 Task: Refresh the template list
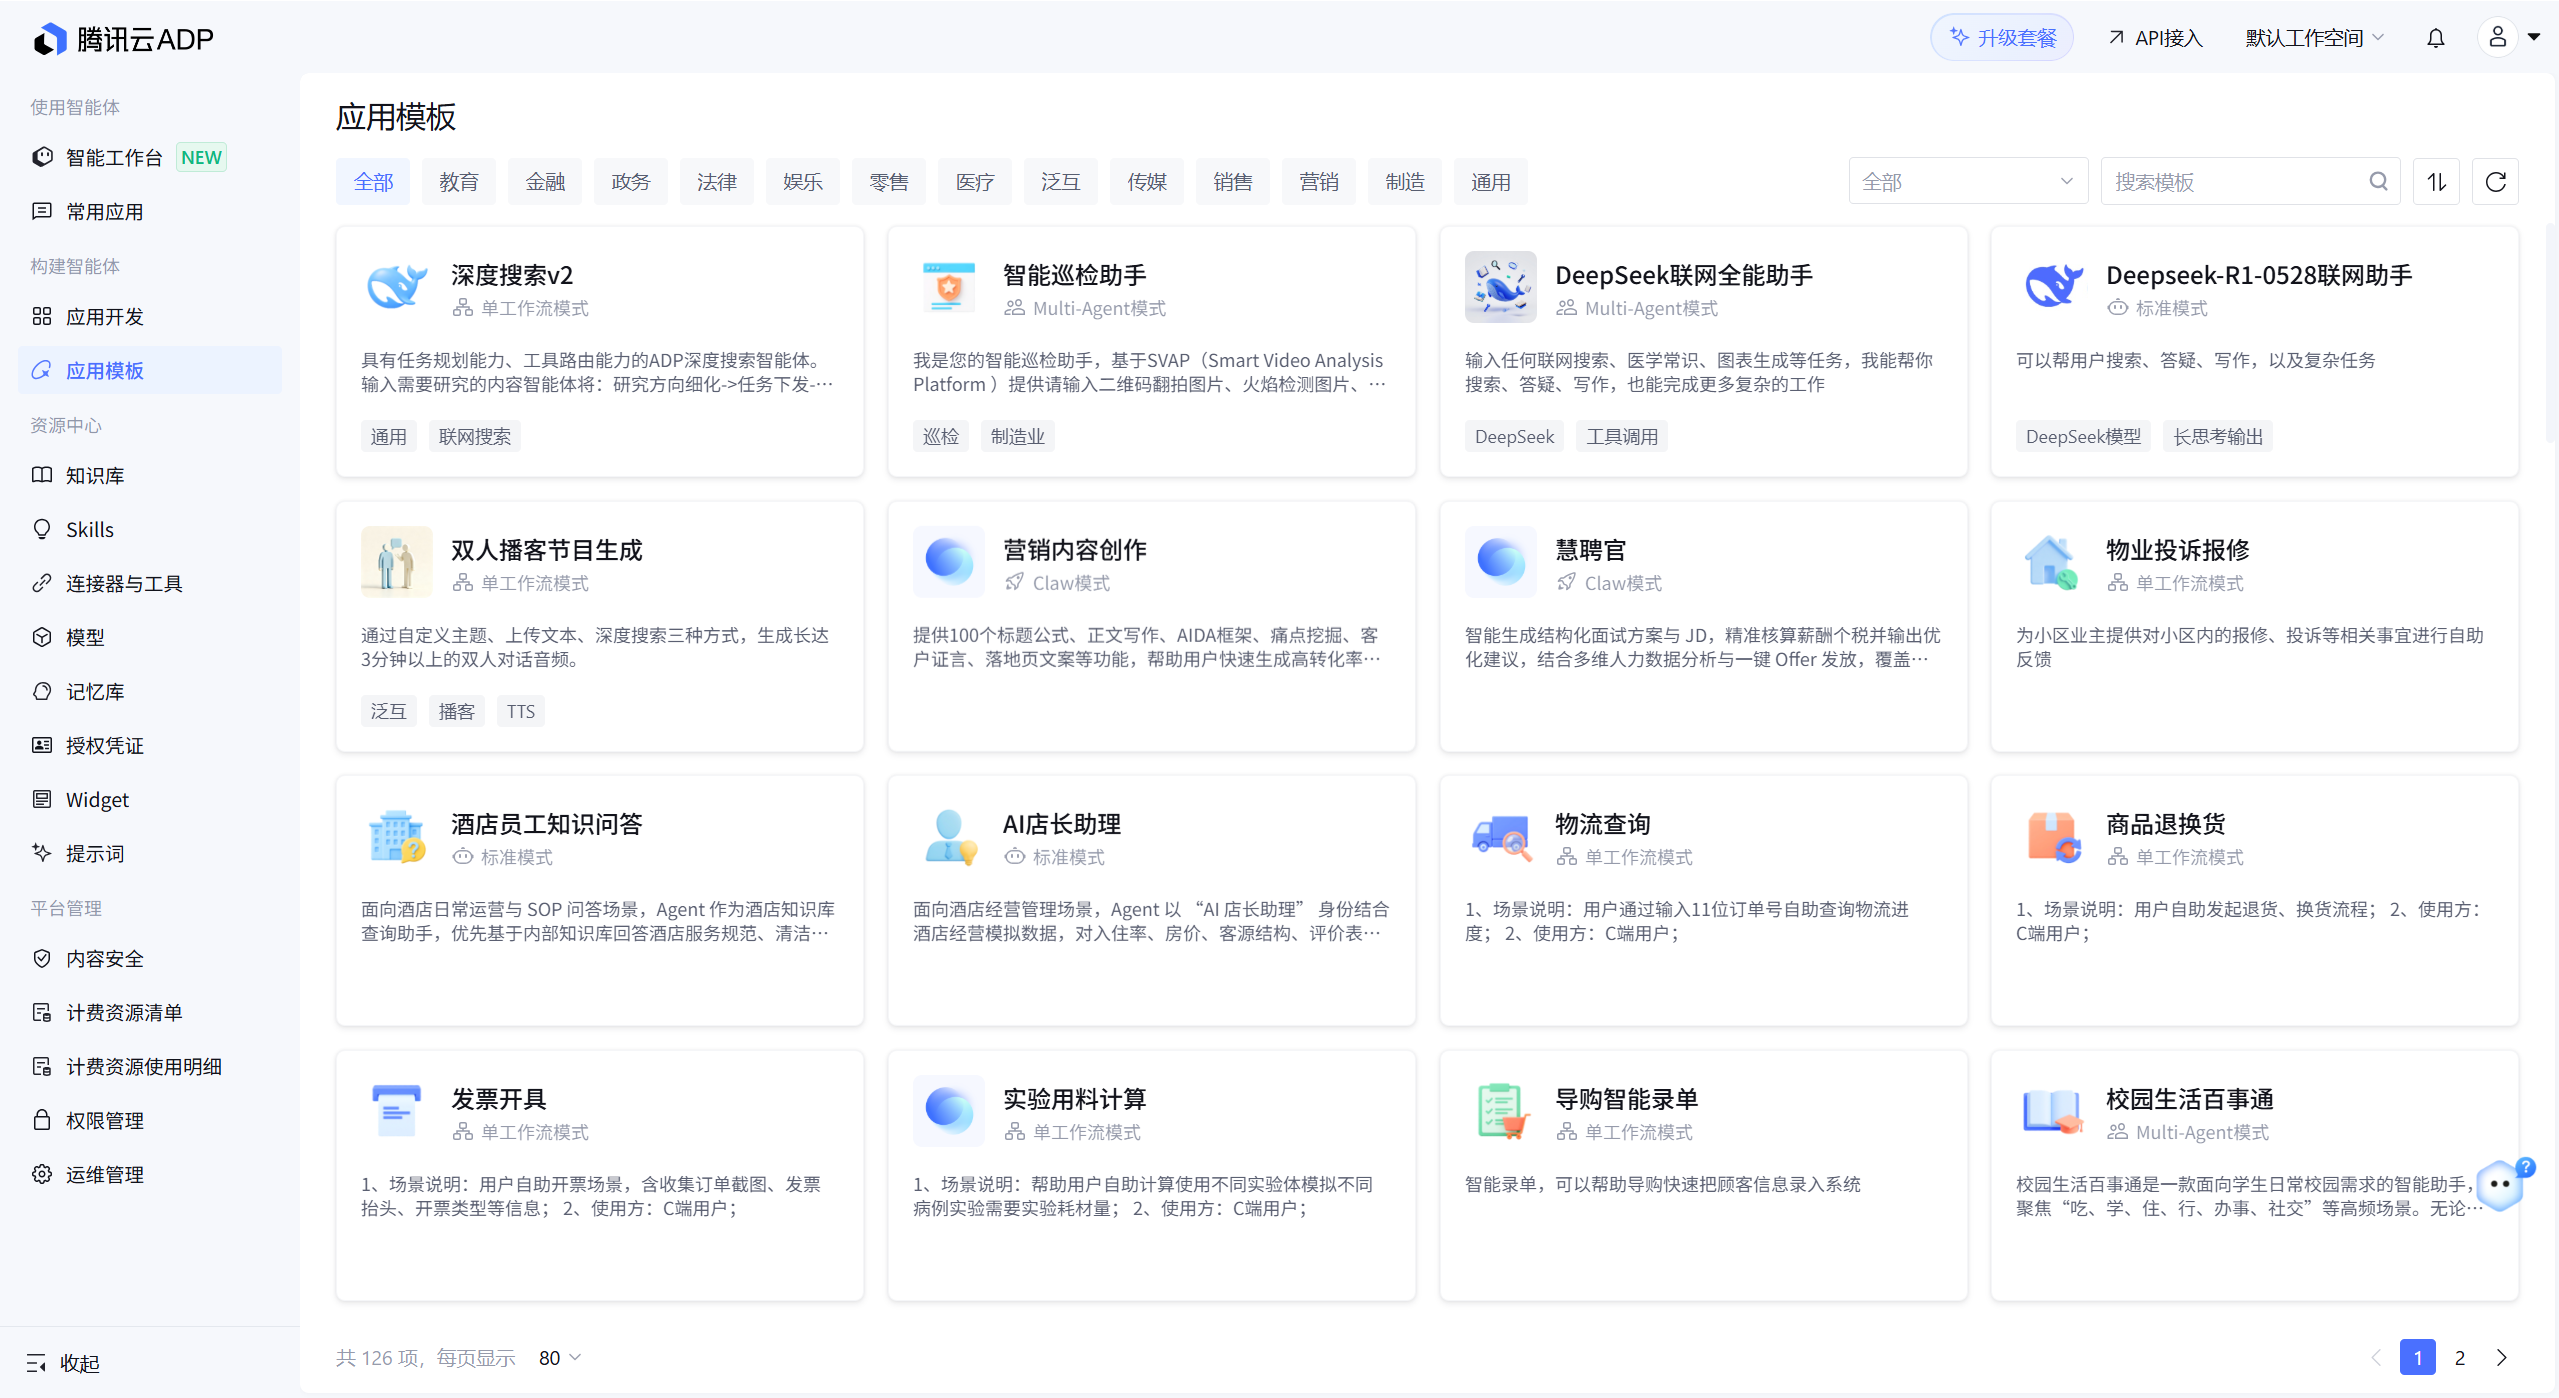coord(2495,181)
